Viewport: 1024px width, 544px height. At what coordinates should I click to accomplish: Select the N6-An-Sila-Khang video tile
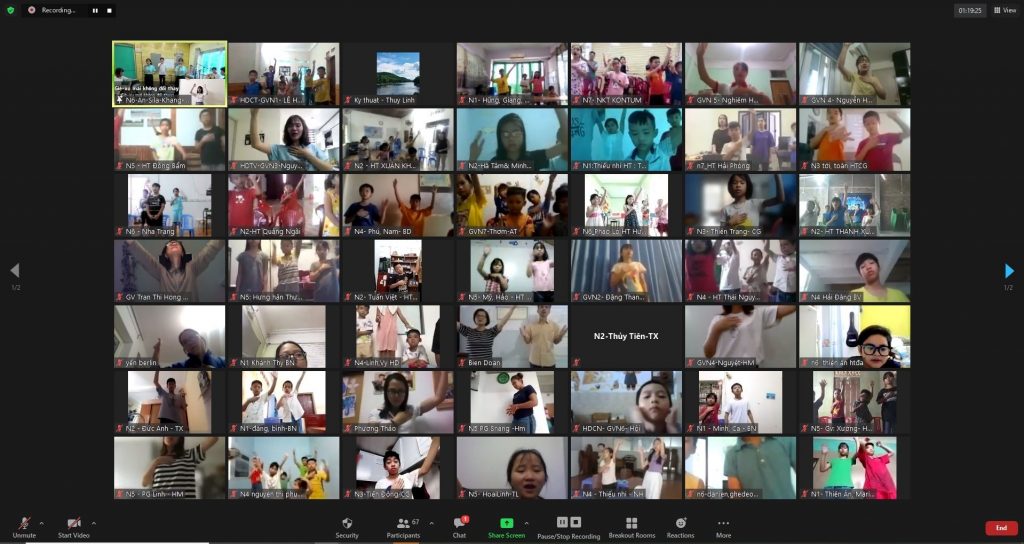[170, 74]
